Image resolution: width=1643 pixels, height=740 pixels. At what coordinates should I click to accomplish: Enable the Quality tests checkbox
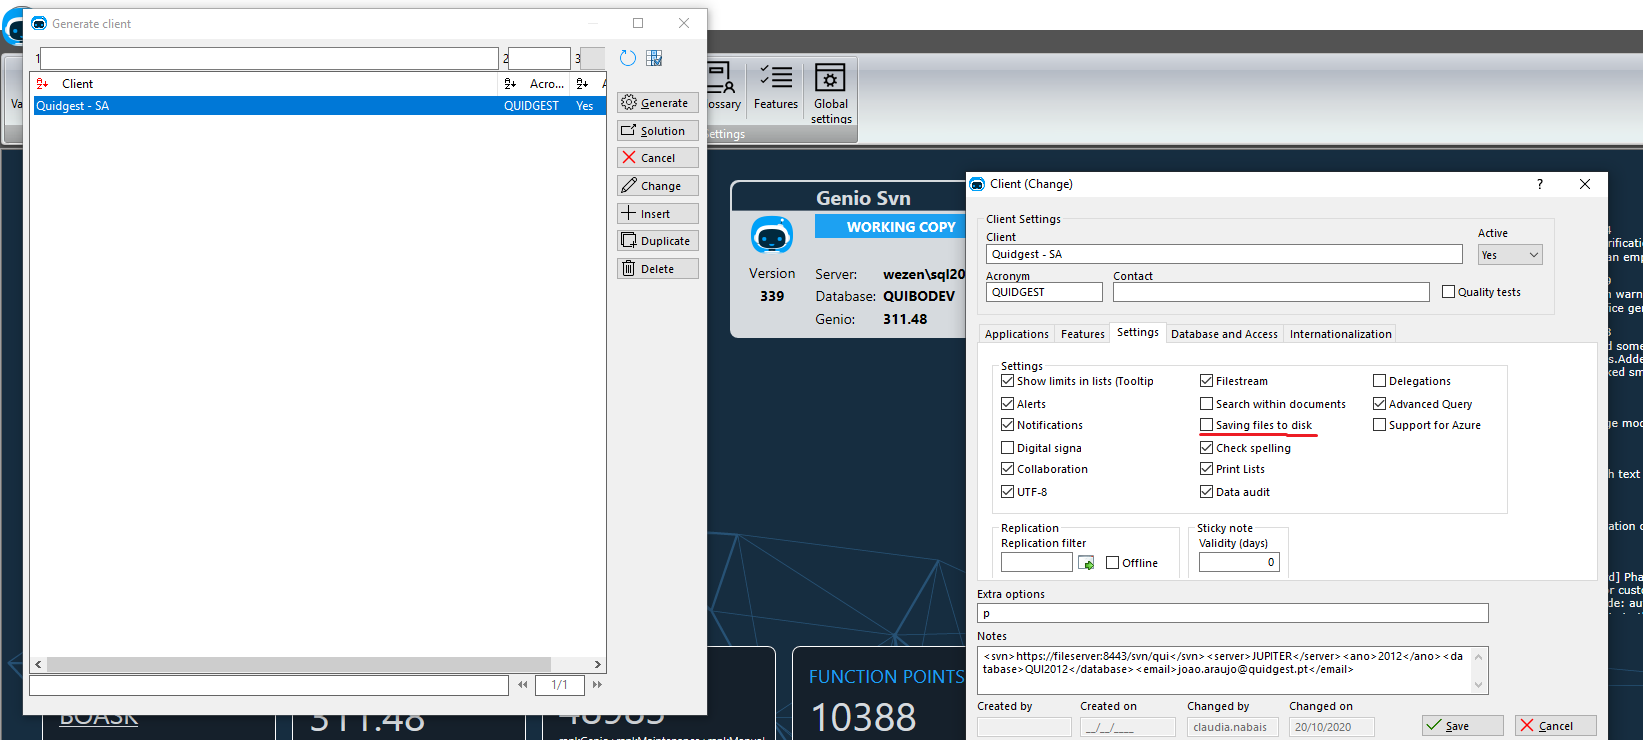point(1449,292)
